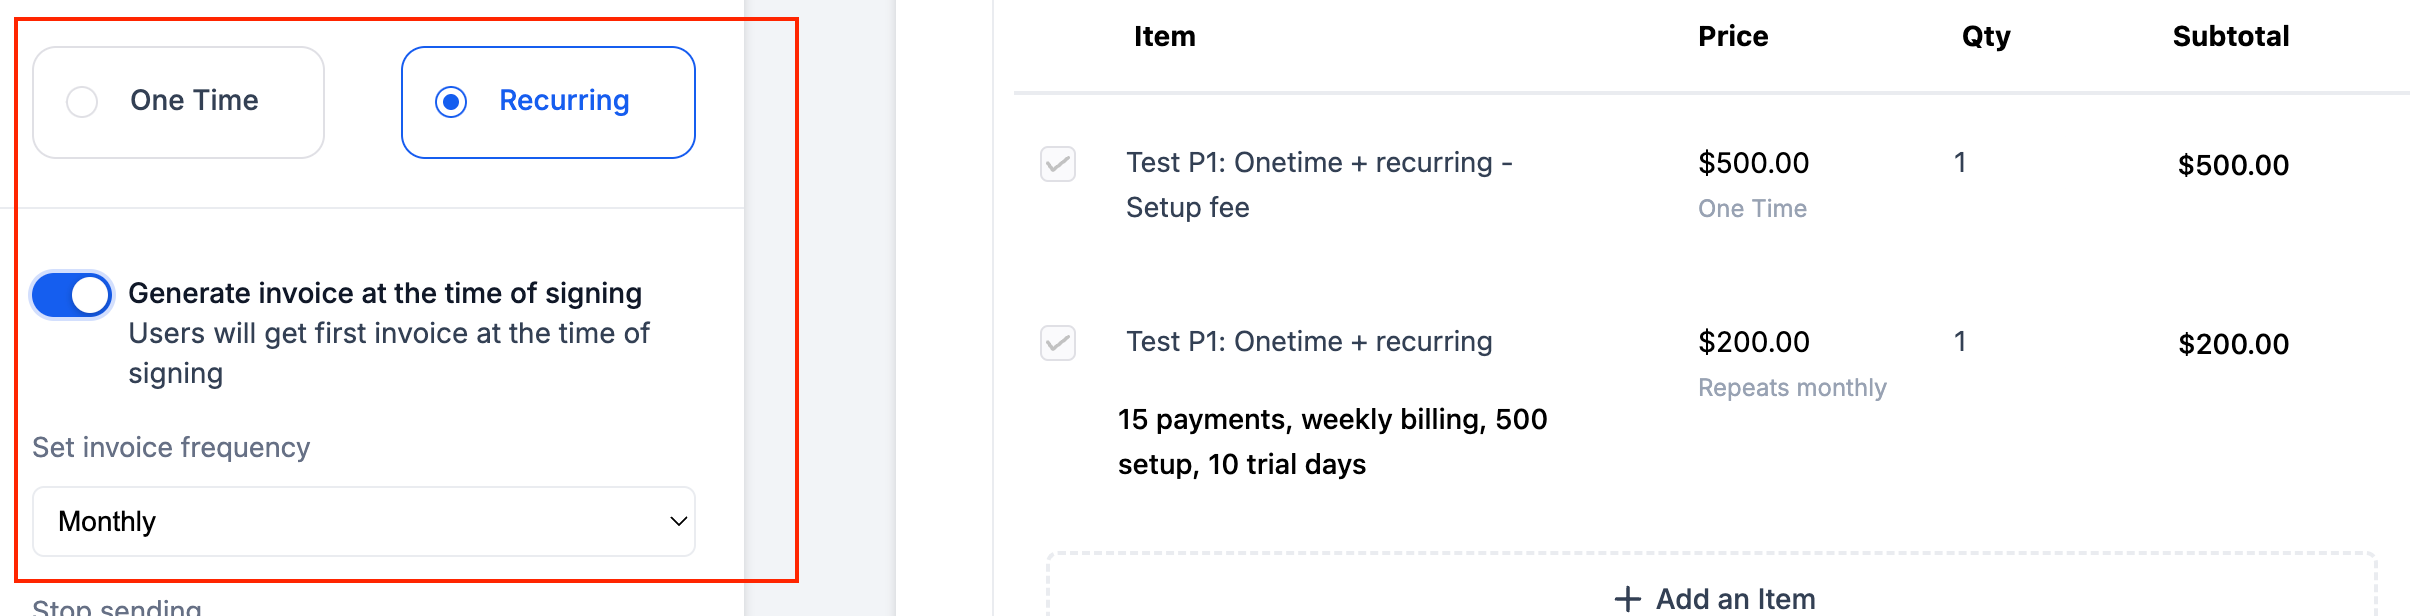Select the Recurring payment option
Image resolution: width=2426 pixels, height=616 pixels.
[451, 102]
